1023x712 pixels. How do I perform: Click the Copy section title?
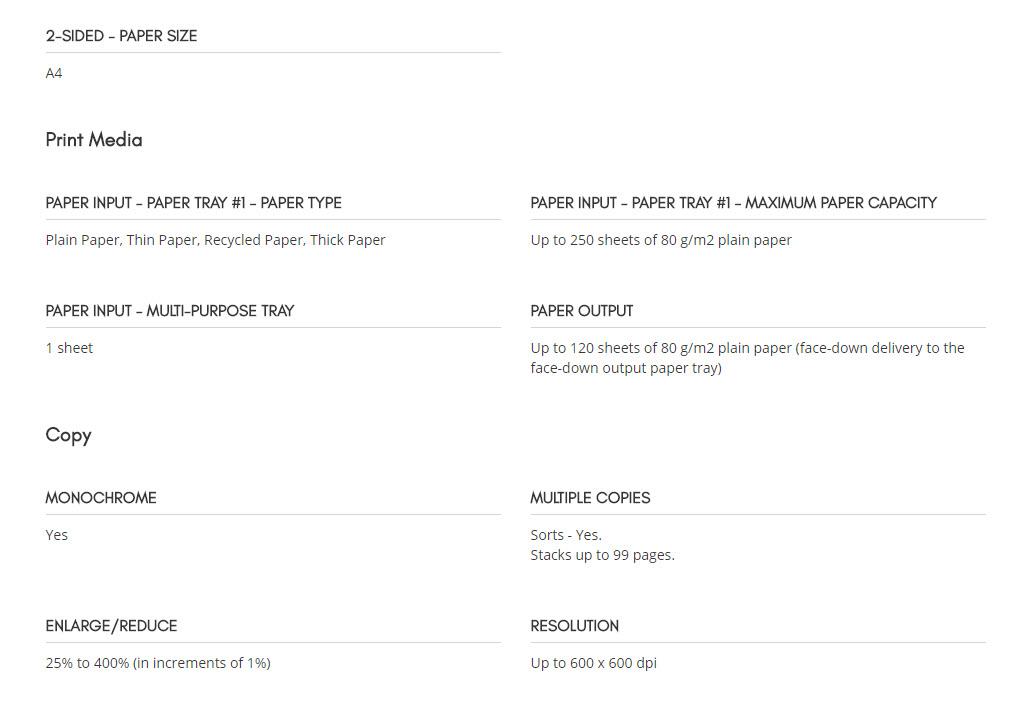(x=69, y=435)
